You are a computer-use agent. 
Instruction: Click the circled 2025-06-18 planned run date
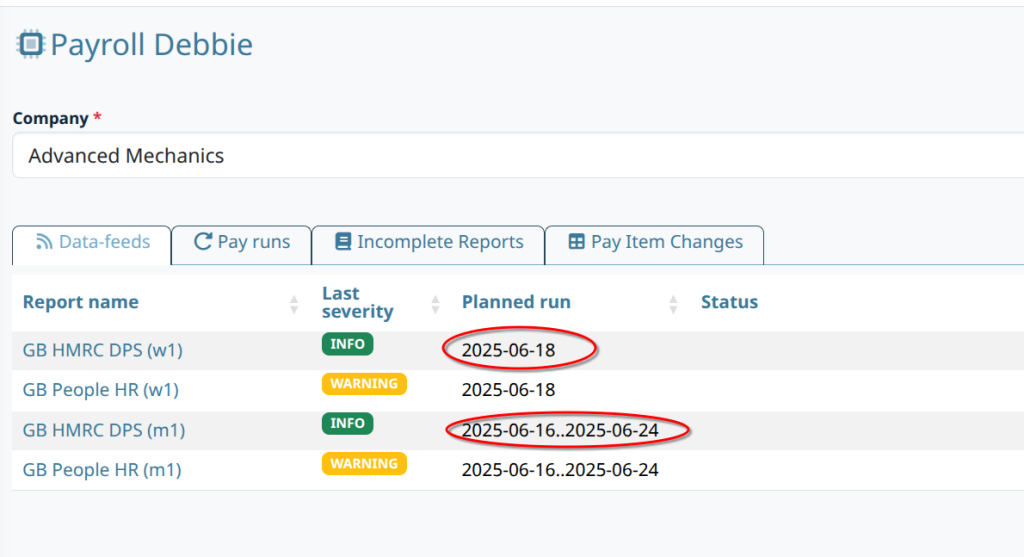tap(508, 350)
